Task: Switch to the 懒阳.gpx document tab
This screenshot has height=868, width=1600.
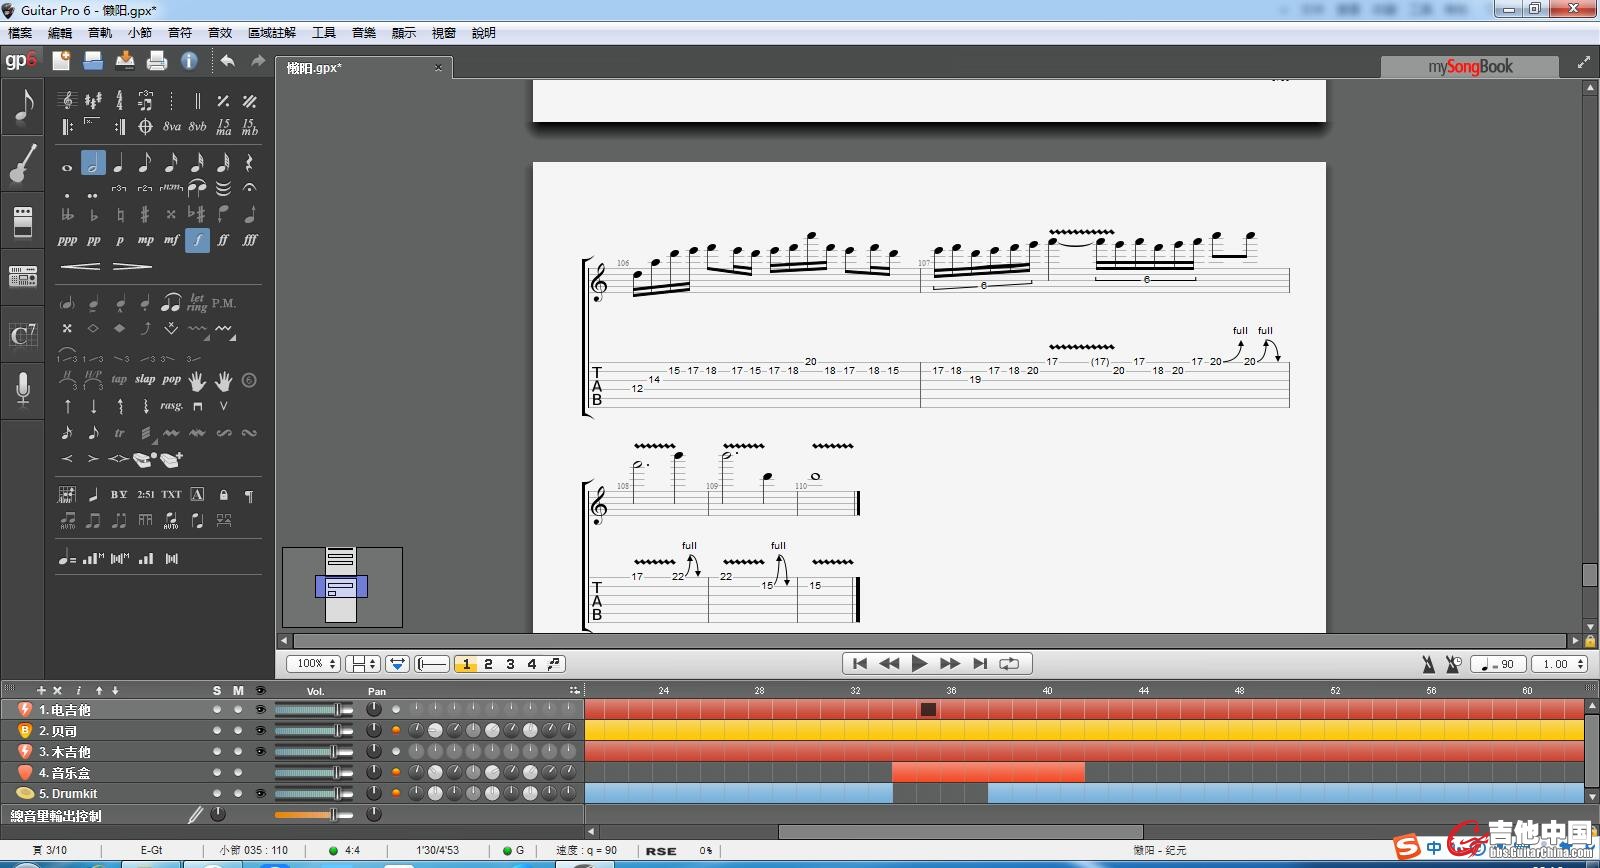Action: (364, 68)
